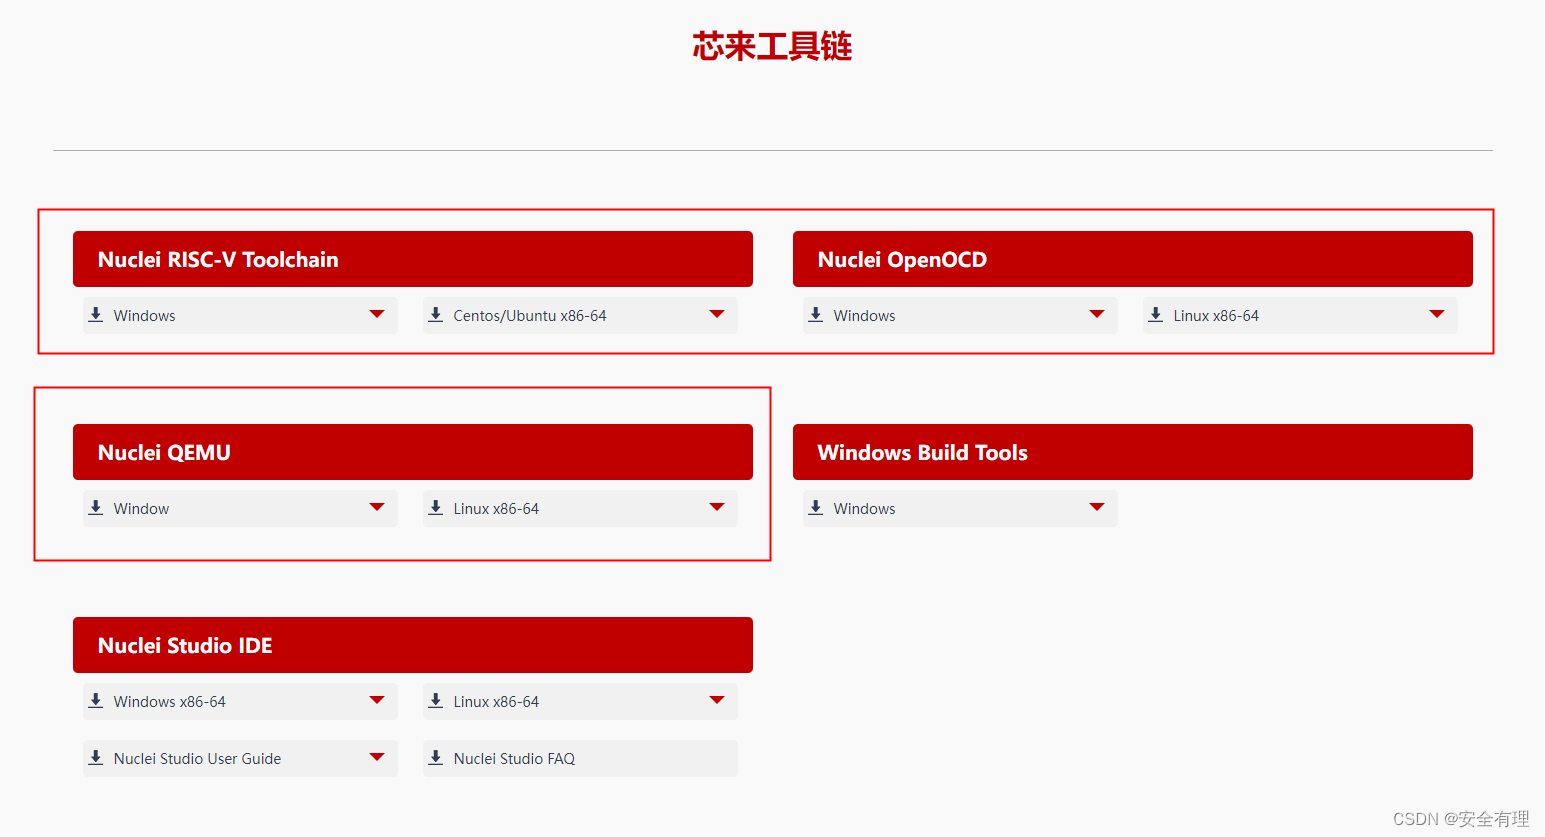Click download icon beside QEMU Linux x86-64
The image size is (1545, 837).
point(436,508)
